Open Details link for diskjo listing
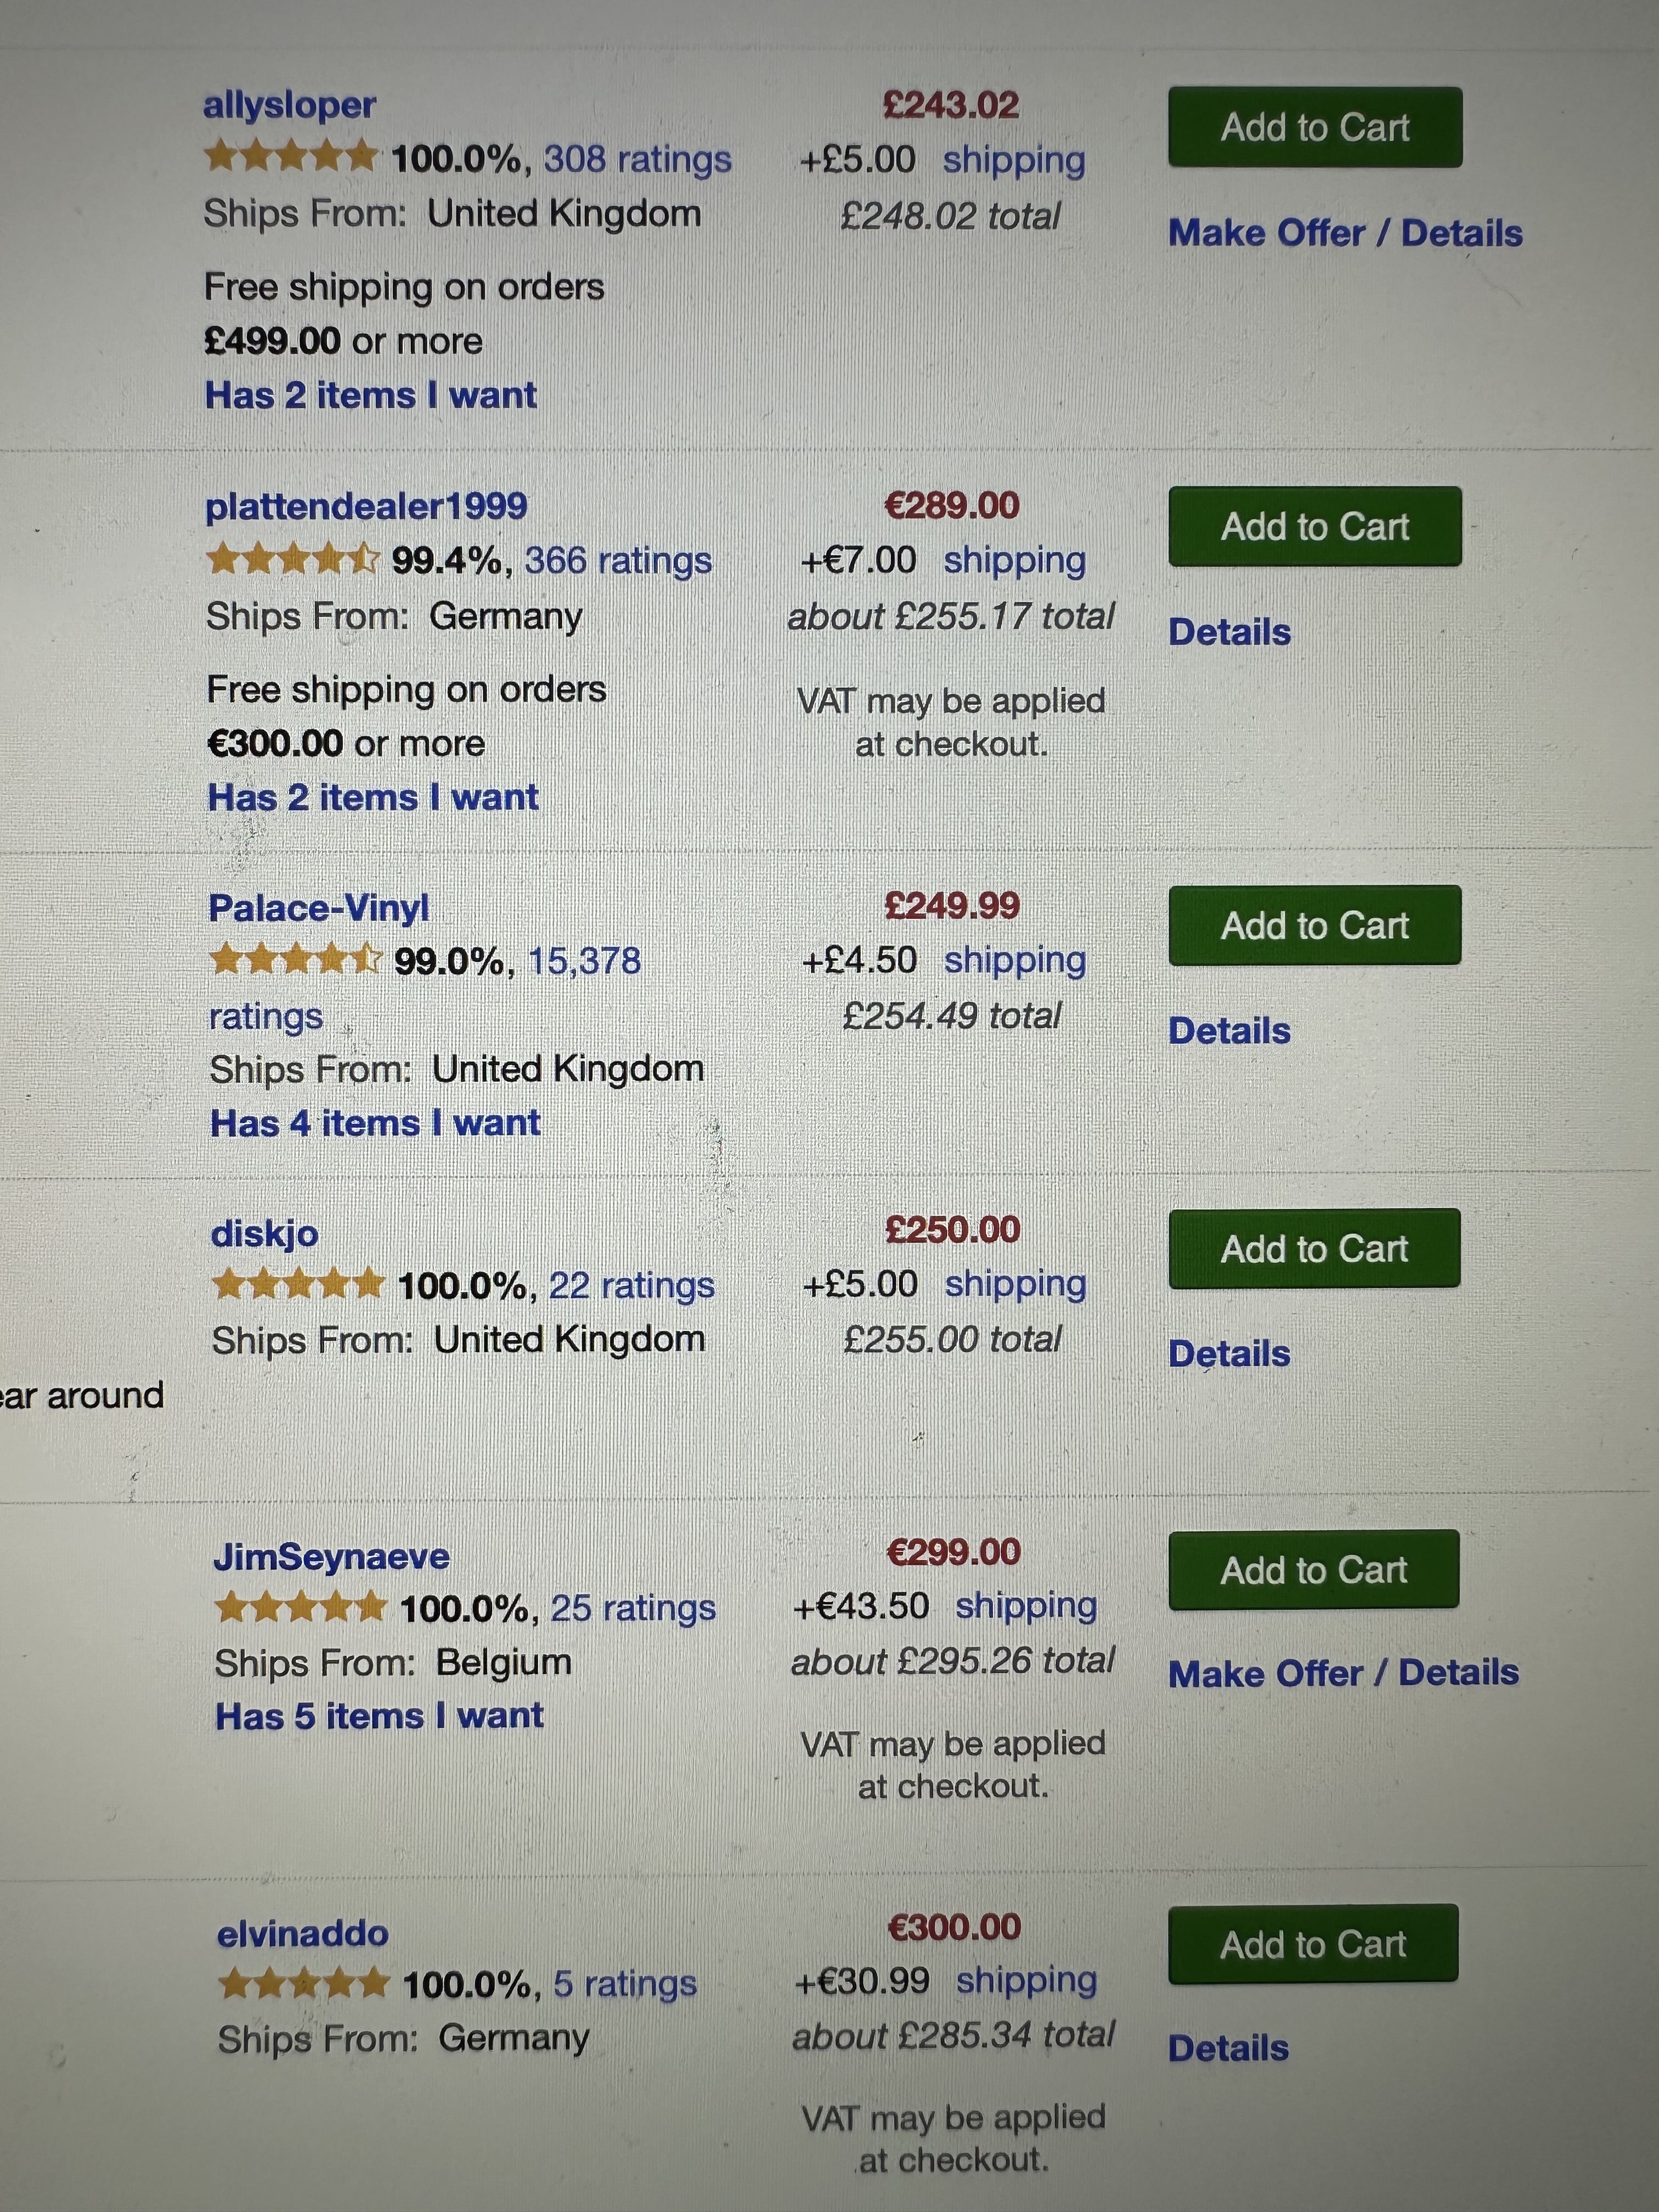This screenshot has height=2212, width=1659. click(1229, 1353)
